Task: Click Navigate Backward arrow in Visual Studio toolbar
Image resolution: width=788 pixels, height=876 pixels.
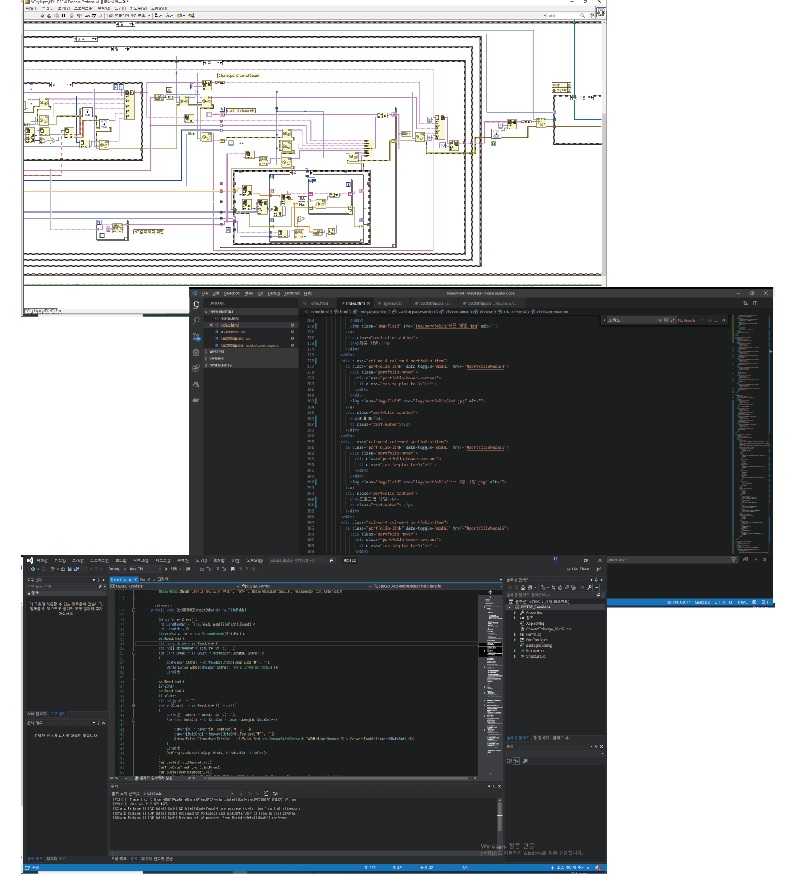Action: tap(33, 569)
